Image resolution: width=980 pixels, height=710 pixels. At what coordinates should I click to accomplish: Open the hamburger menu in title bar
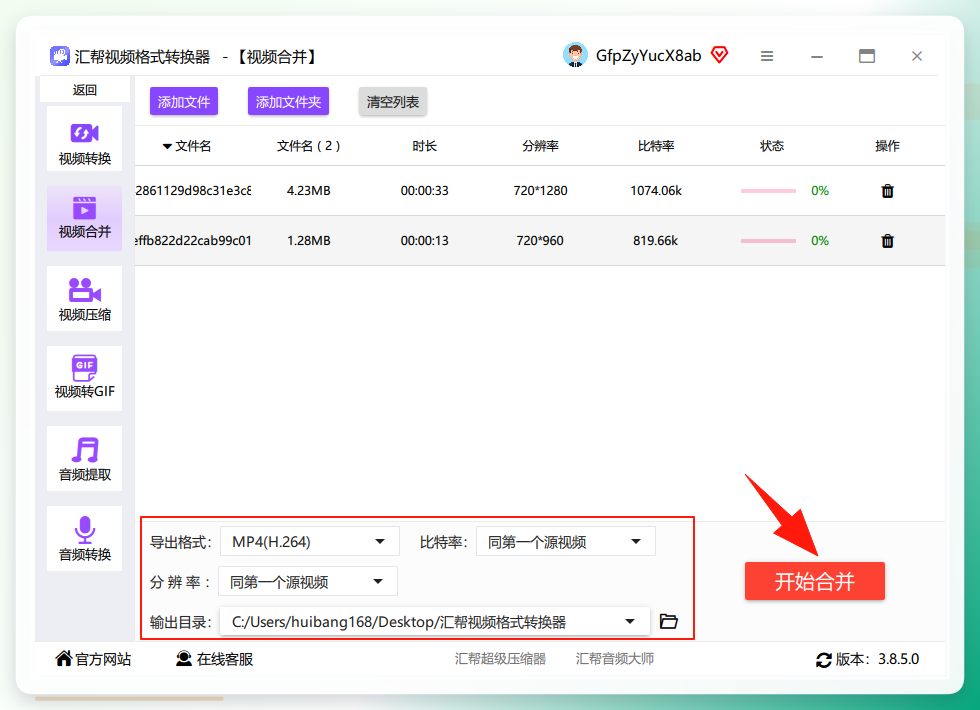[x=767, y=56]
